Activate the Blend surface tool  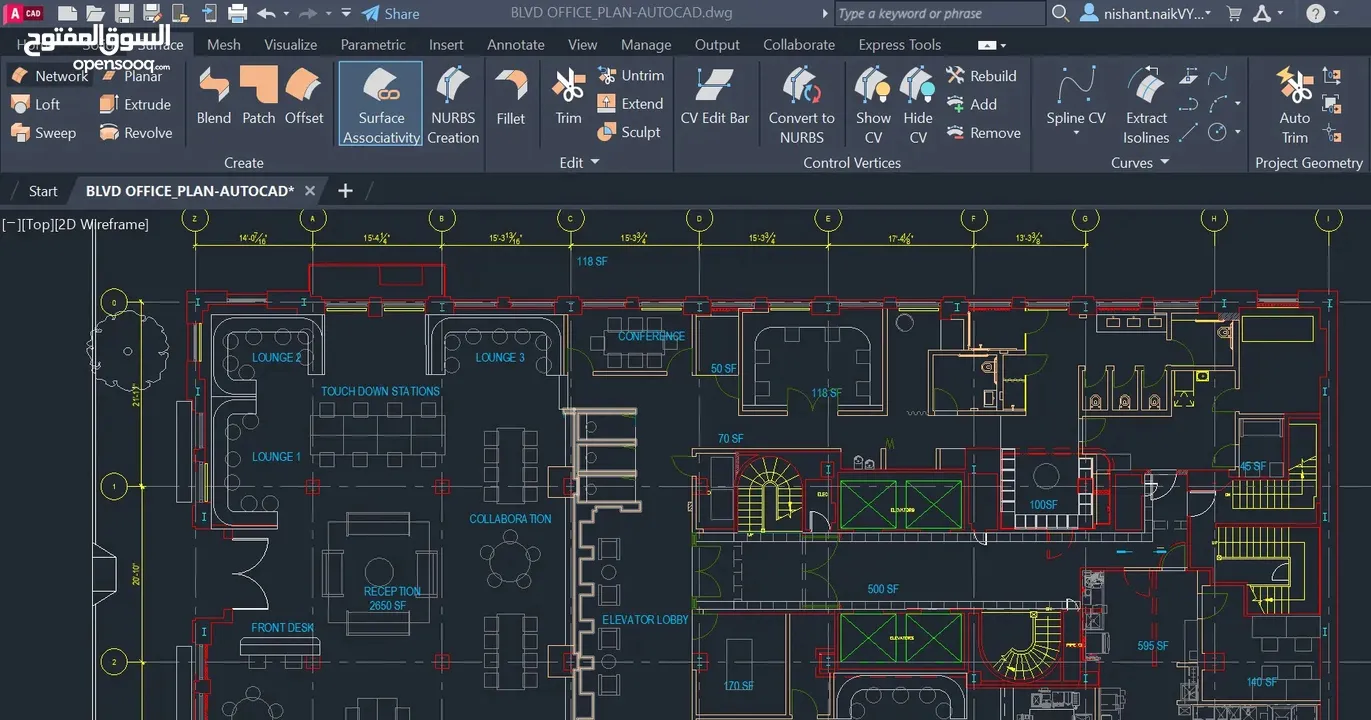(x=214, y=96)
